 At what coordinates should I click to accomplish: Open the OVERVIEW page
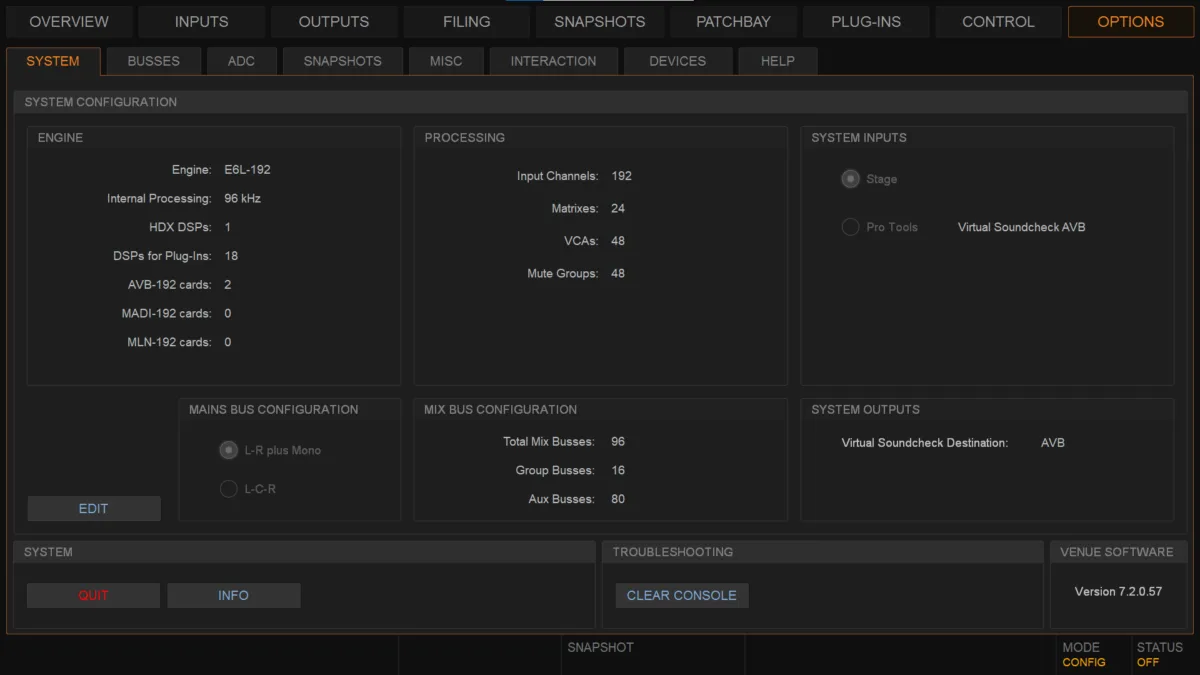(x=69, y=21)
